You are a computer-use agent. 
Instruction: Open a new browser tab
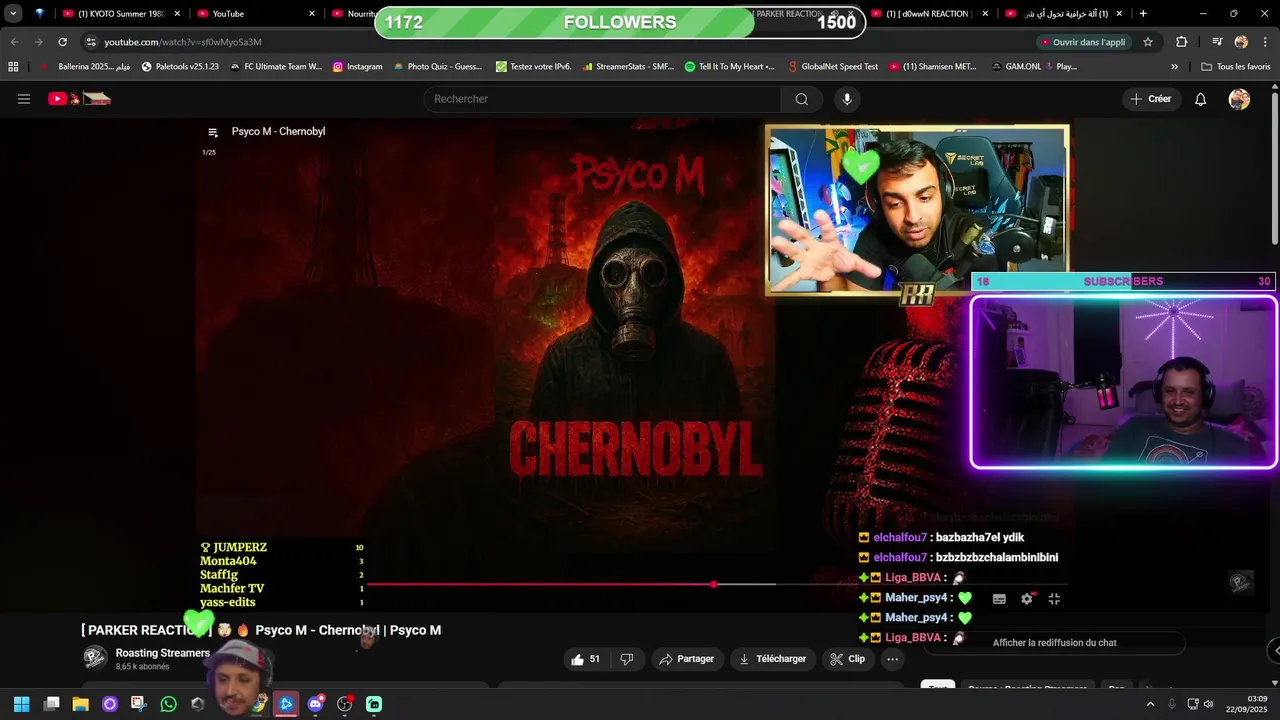(x=1143, y=14)
